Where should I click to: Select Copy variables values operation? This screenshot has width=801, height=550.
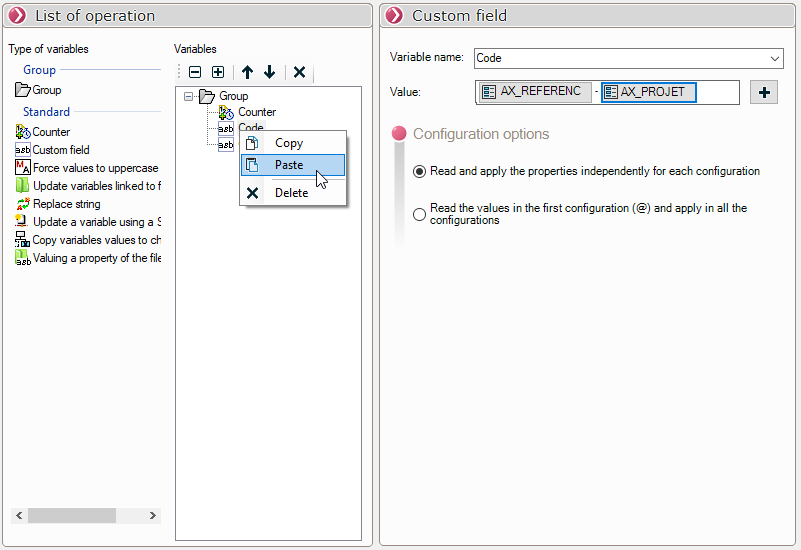click(95, 240)
